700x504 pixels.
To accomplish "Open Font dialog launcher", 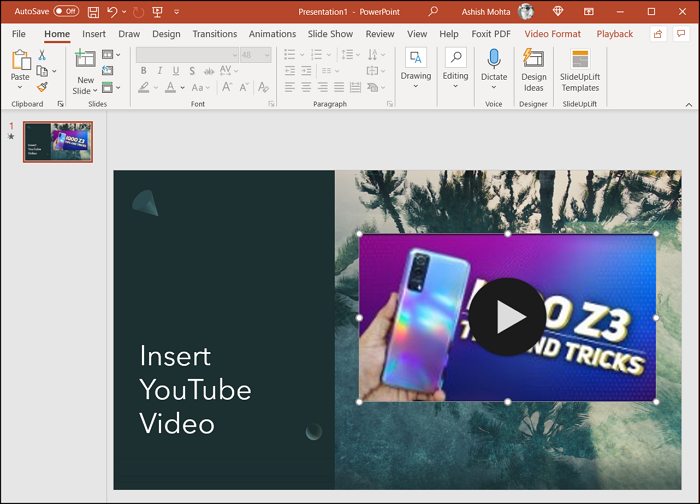I will pos(271,104).
